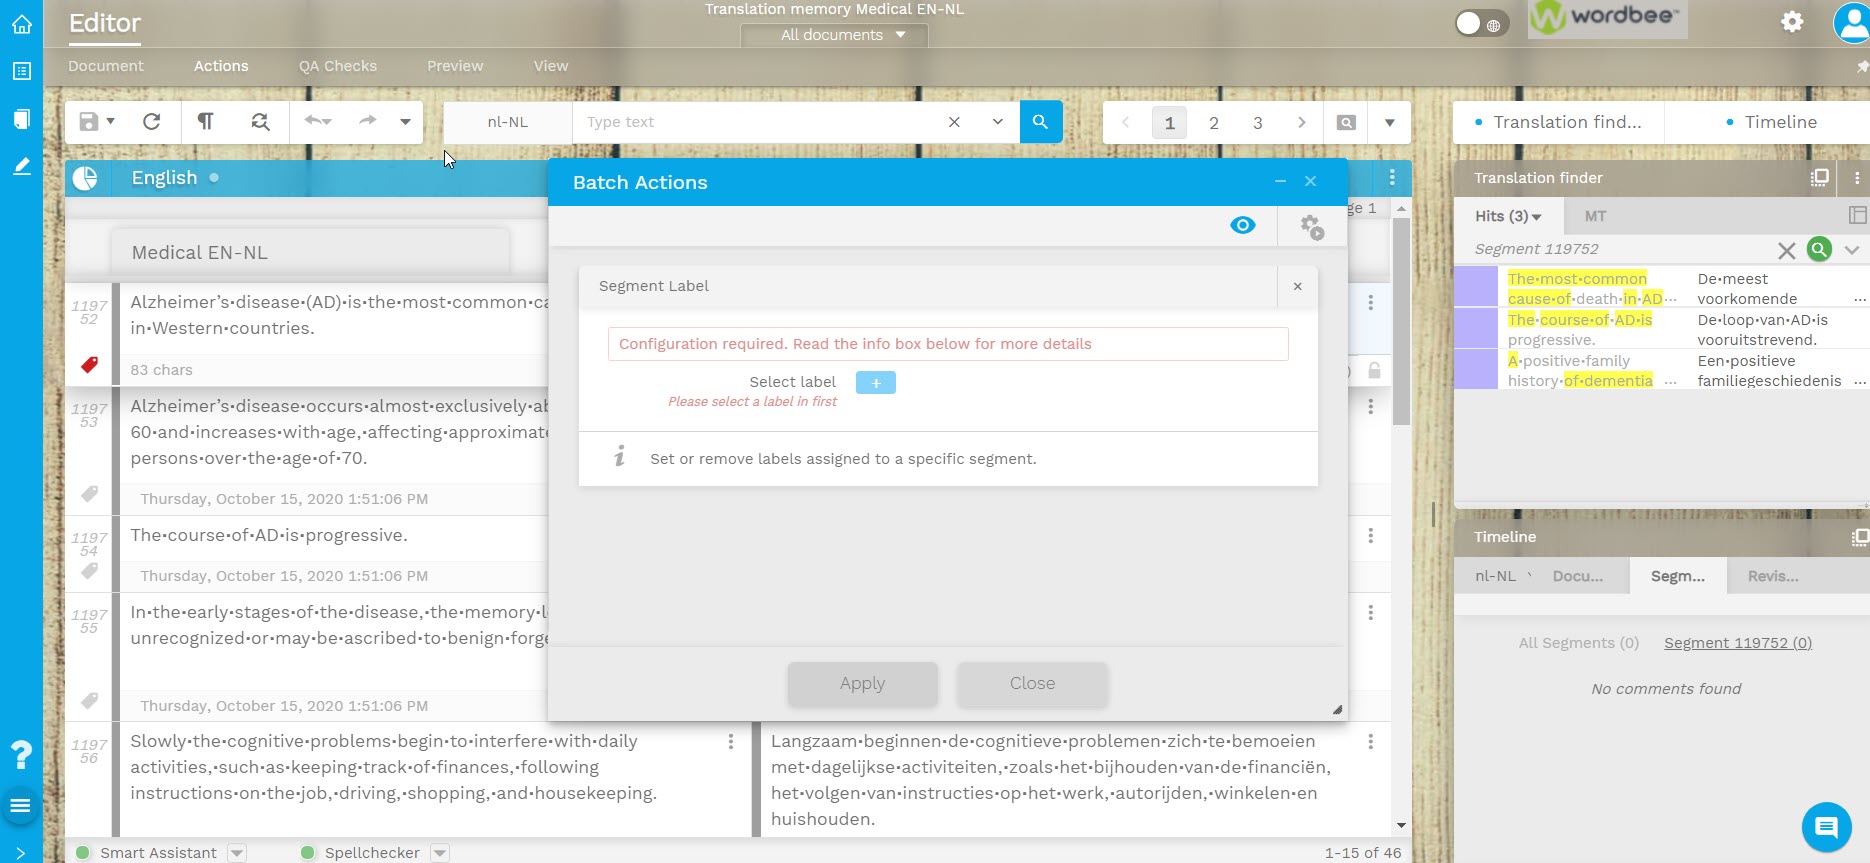1870x863 pixels.
Task: Click the pilcrow show-formatting icon
Action: coord(205,121)
